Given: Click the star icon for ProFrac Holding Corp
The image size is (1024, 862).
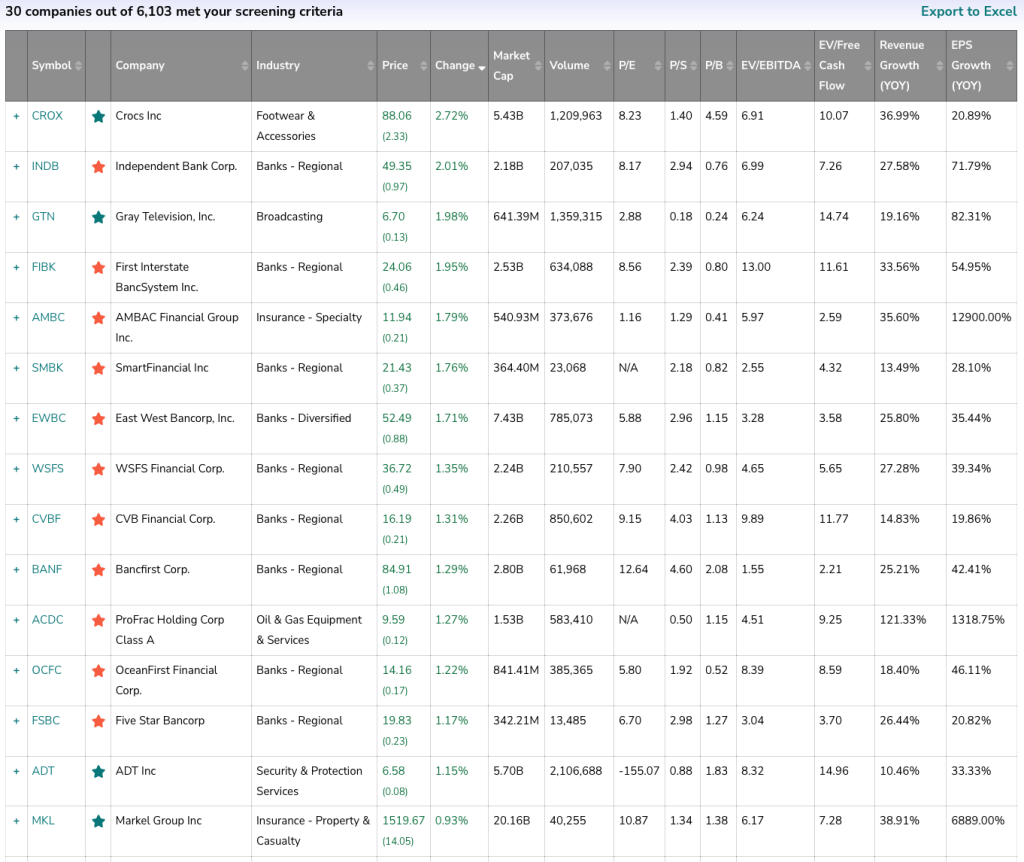Looking at the screenshot, I should pos(99,621).
